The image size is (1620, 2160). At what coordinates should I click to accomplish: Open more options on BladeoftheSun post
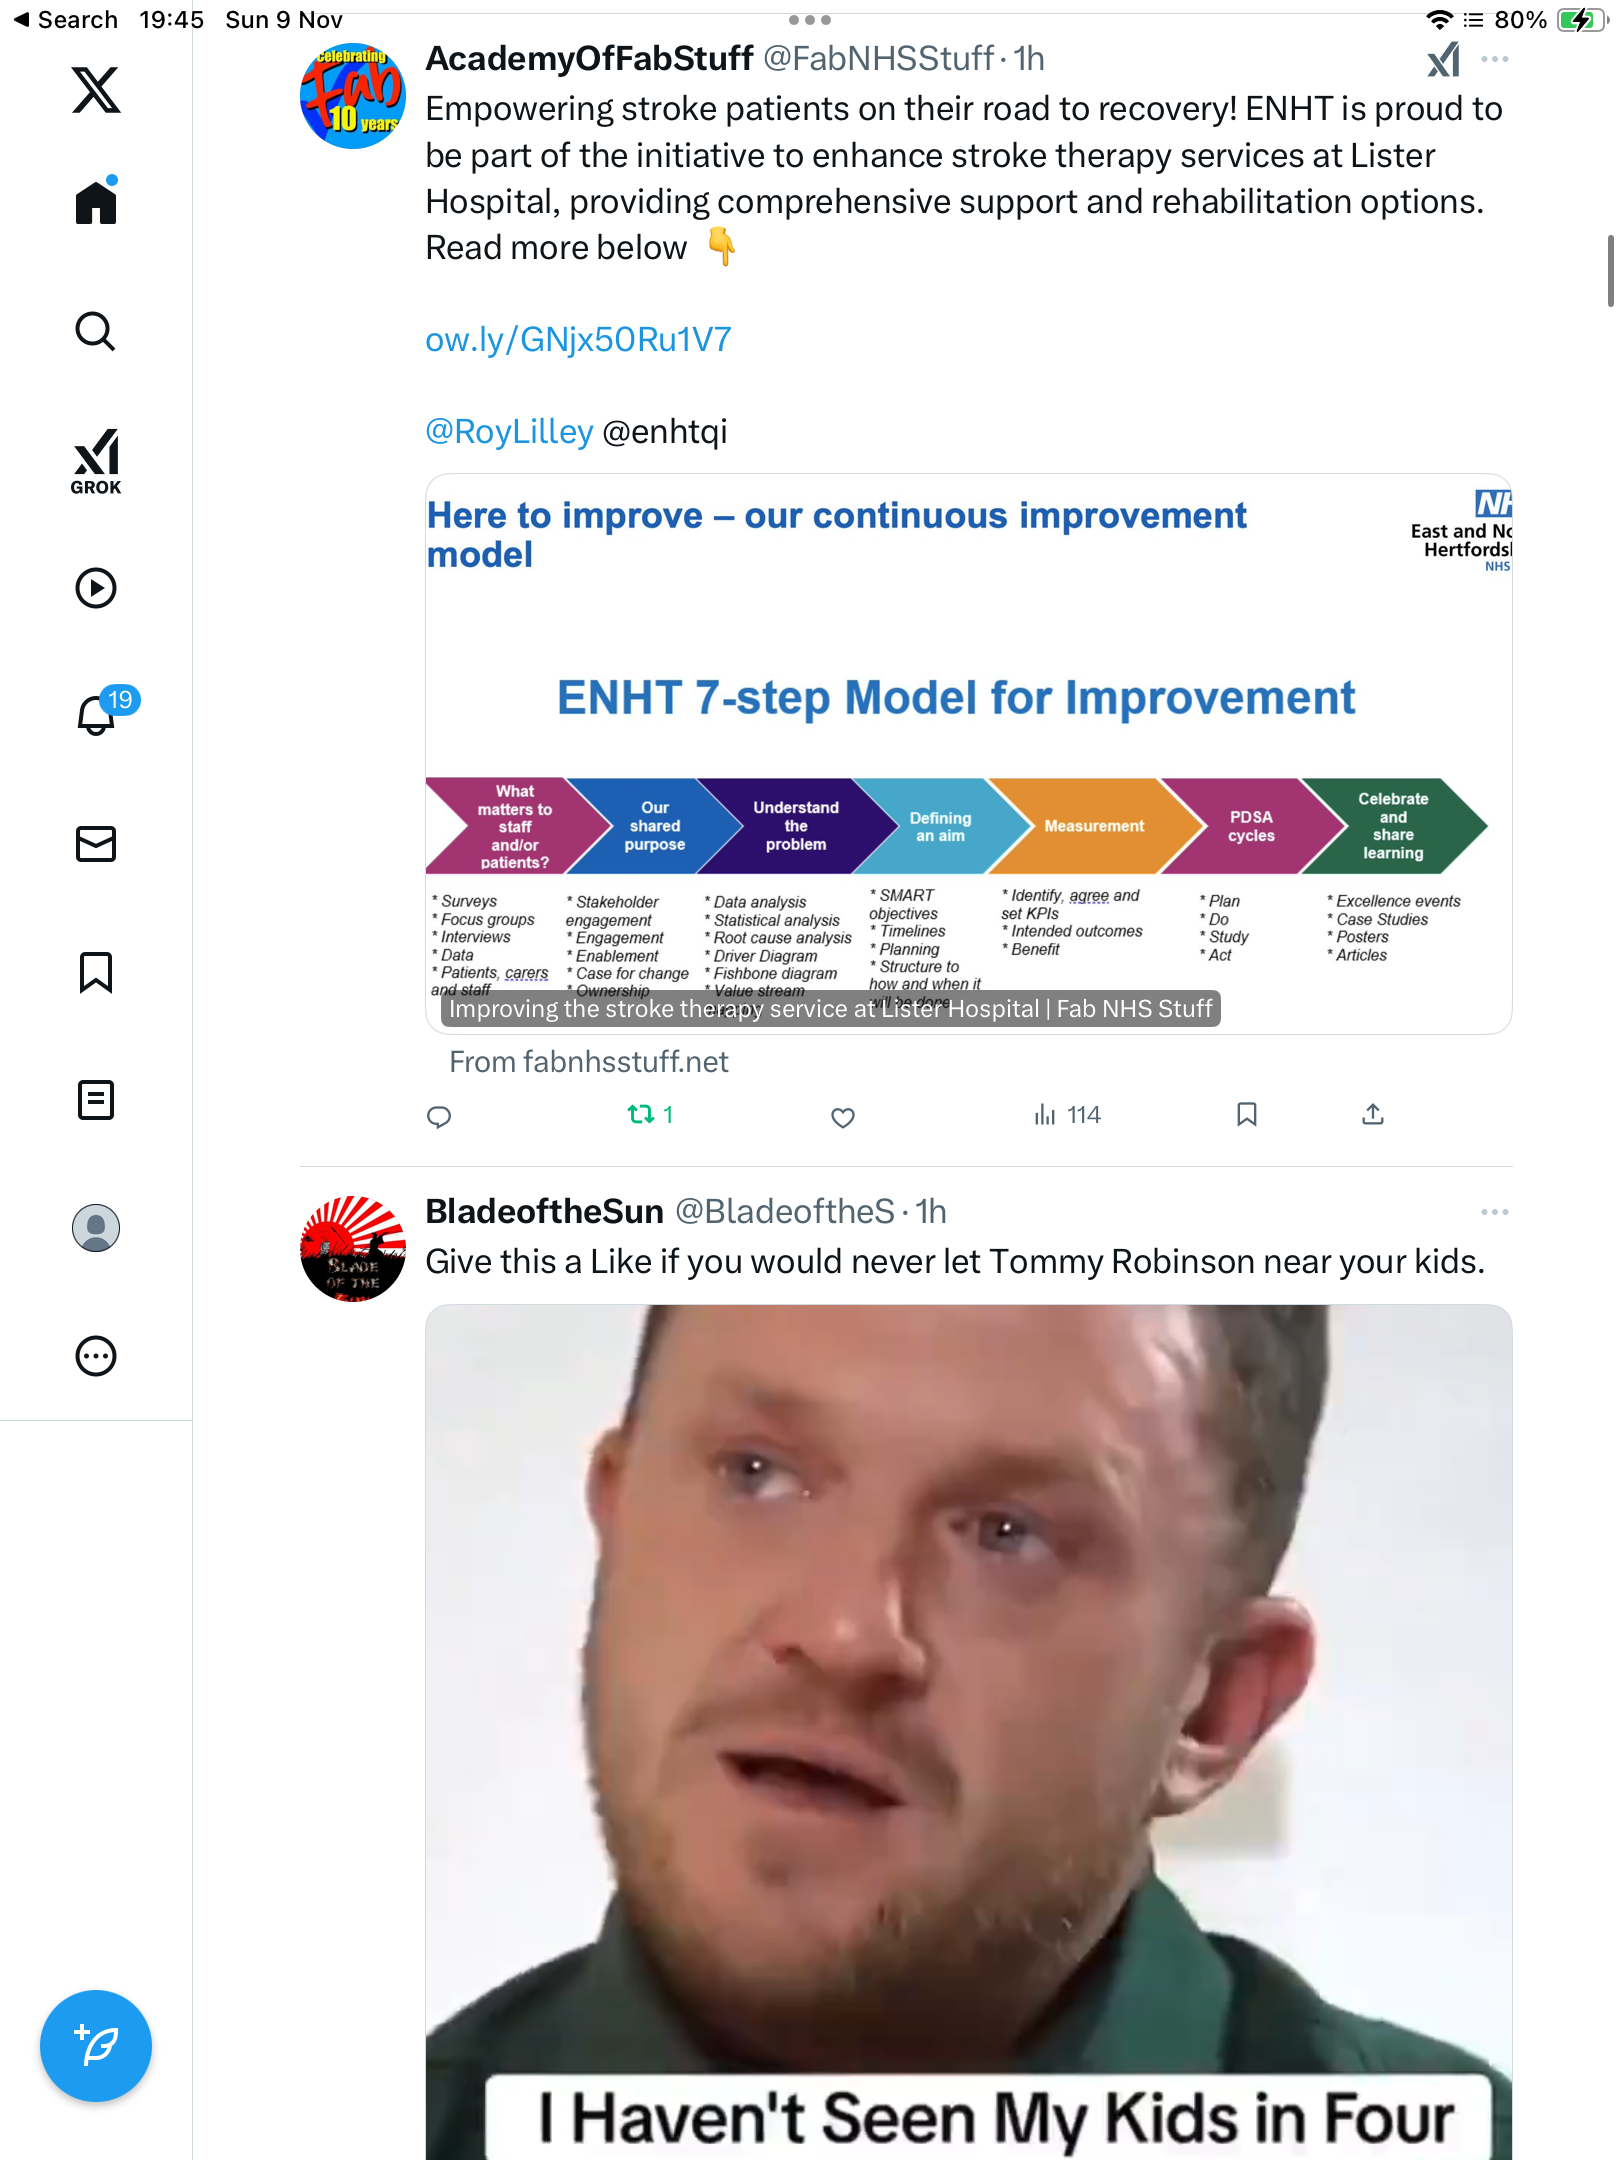click(x=1494, y=1212)
